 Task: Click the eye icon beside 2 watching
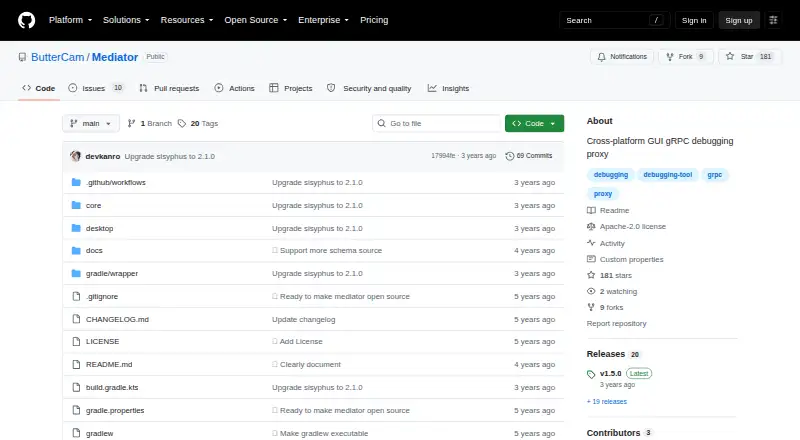tap(591, 291)
